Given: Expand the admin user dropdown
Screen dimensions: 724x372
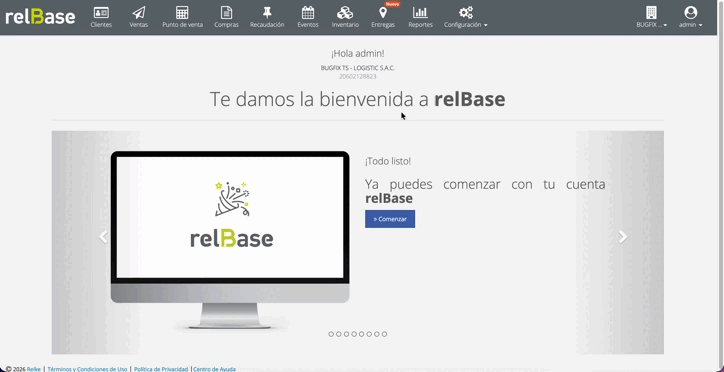Looking at the screenshot, I should pyautogui.click(x=690, y=24).
